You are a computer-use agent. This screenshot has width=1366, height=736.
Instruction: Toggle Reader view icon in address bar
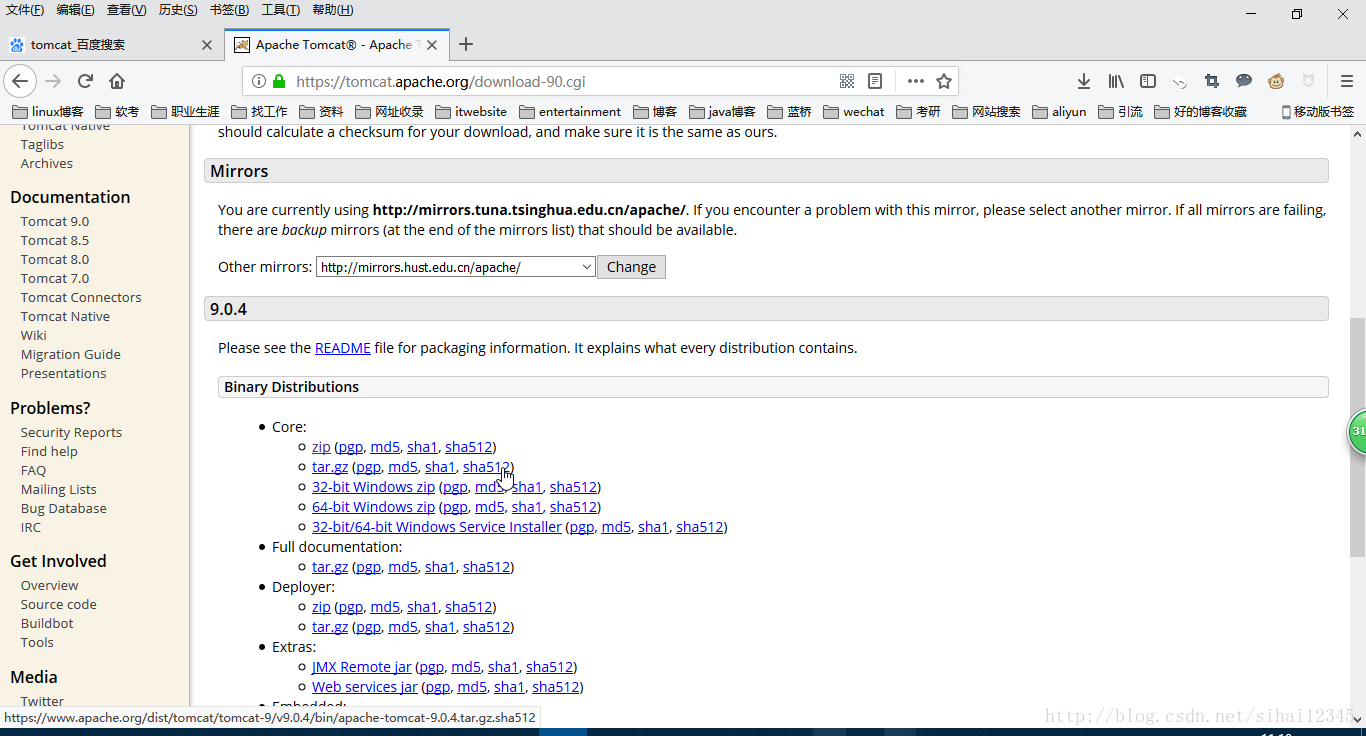pos(875,81)
